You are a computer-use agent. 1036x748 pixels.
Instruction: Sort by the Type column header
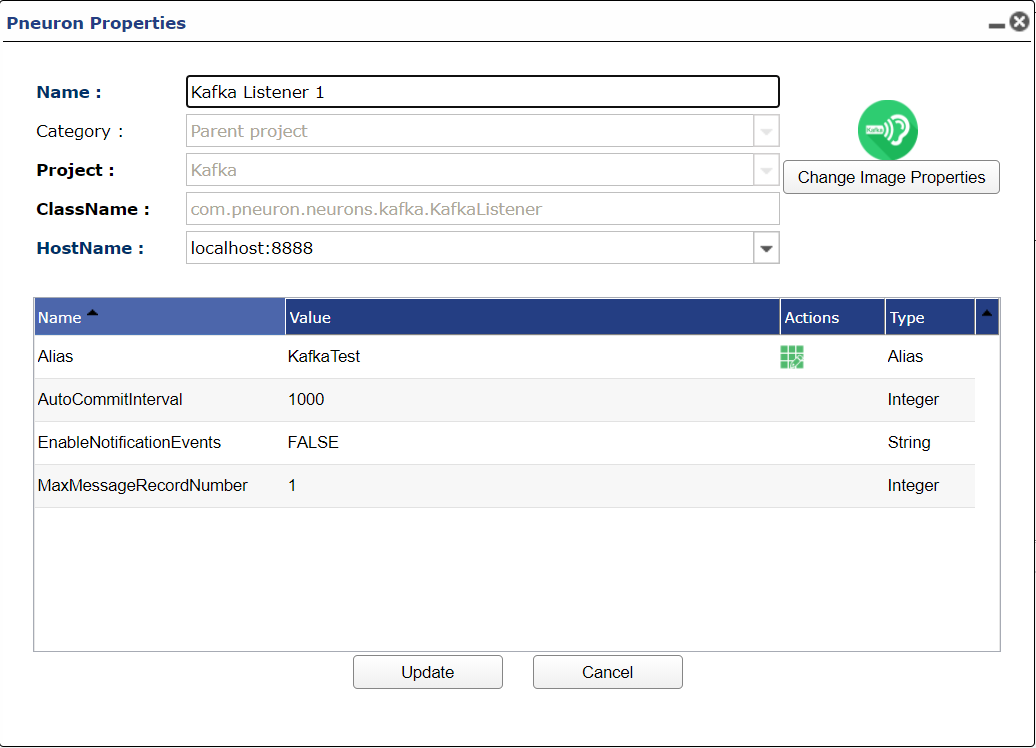click(x=930, y=317)
